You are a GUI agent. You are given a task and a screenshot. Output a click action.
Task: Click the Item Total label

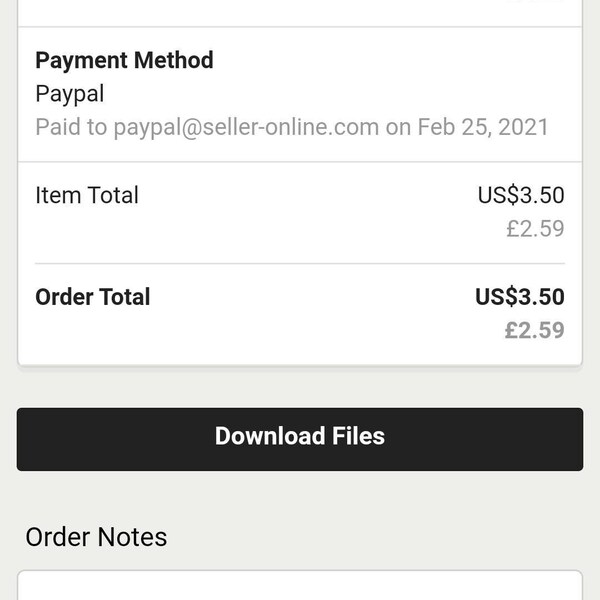click(87, 195)
